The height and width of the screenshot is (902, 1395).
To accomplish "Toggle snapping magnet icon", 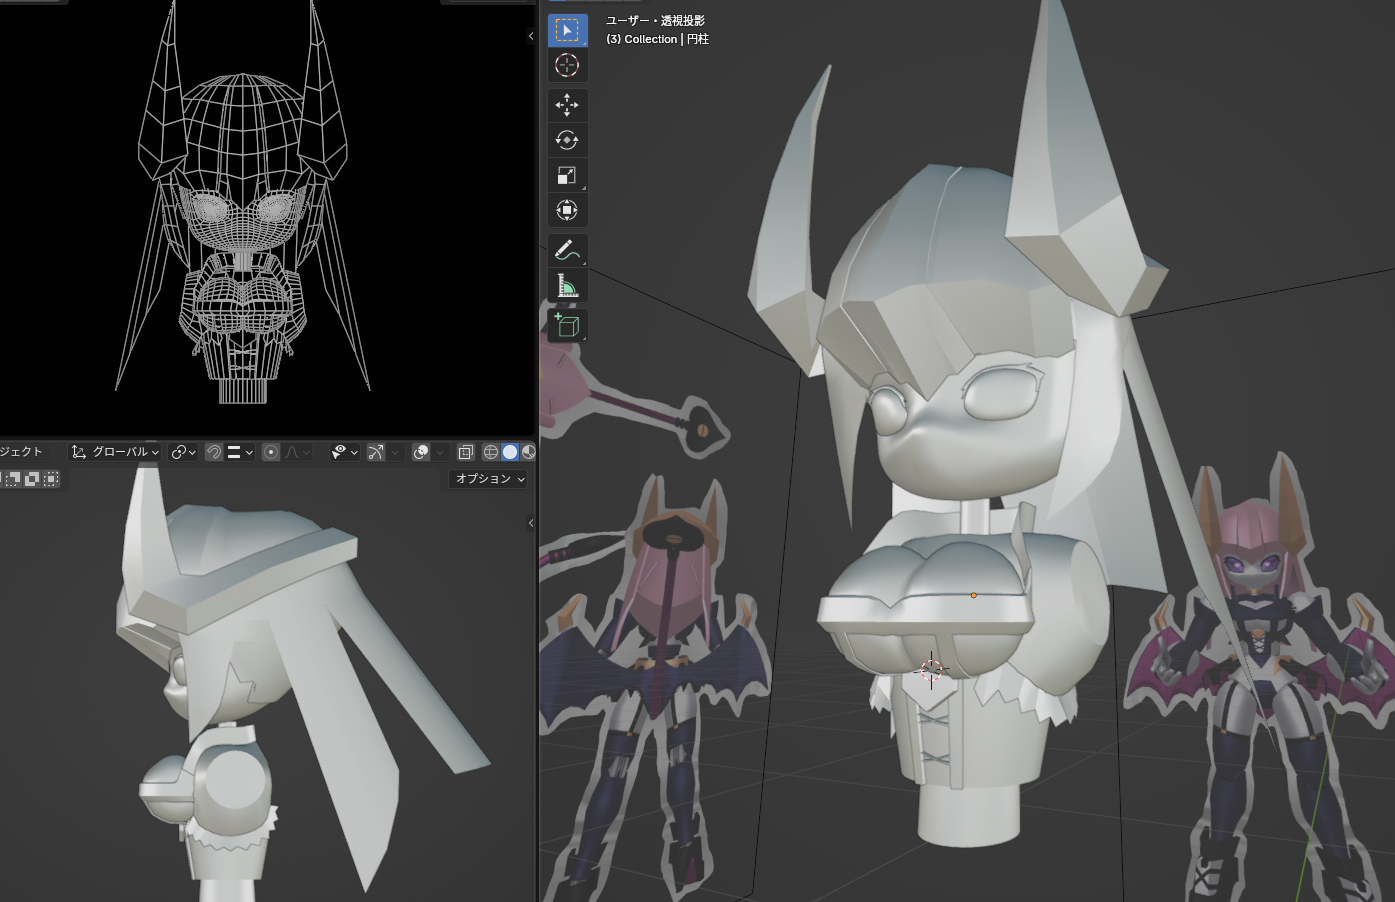I will (214, 452).
